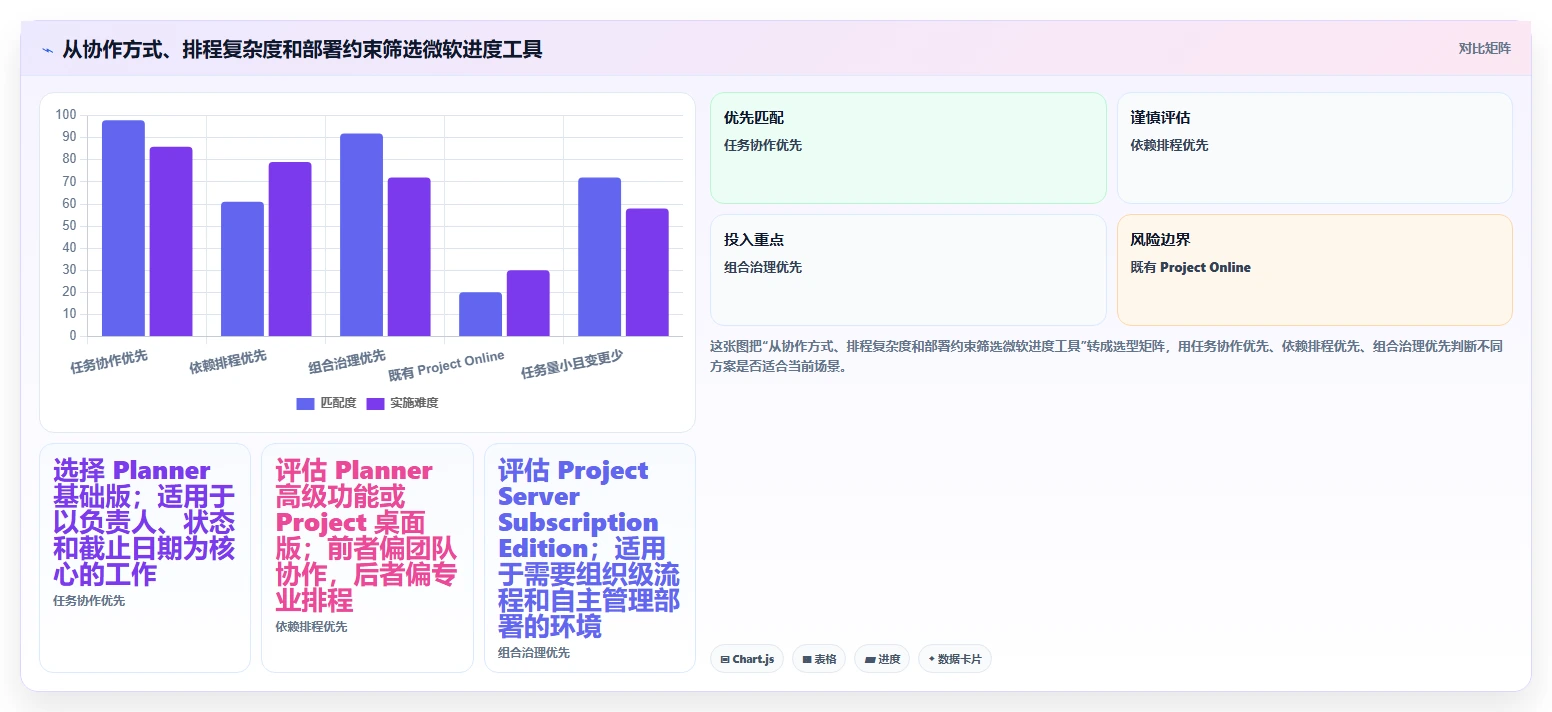Click the Chart.js tag pill

[747, 659]
